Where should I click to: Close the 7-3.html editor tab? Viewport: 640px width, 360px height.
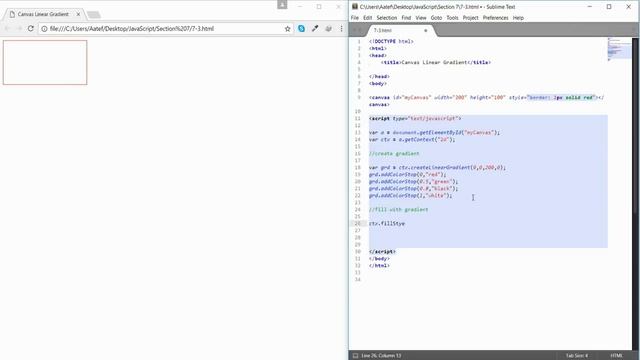426,31
